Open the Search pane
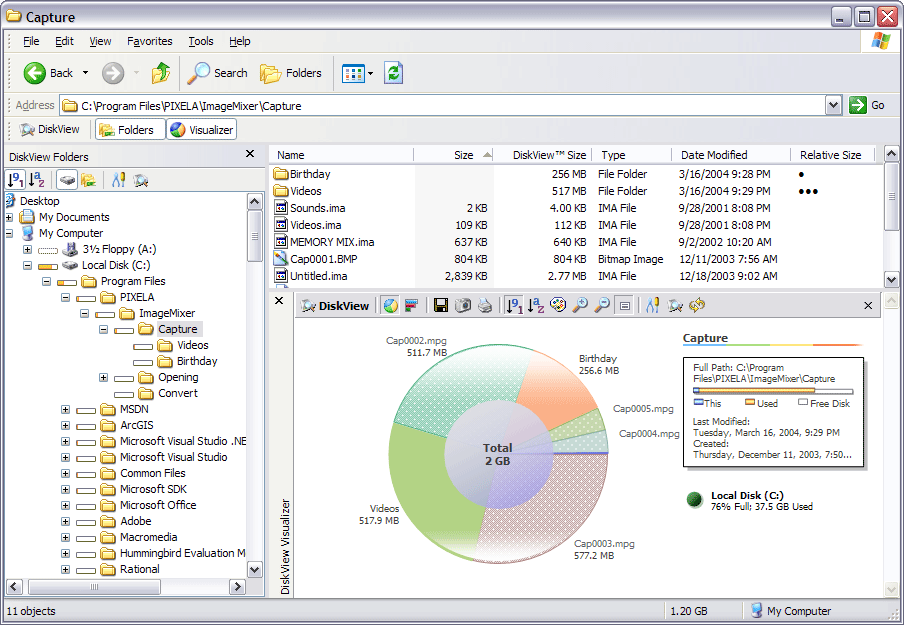904x625 pixels. [218, 73]
